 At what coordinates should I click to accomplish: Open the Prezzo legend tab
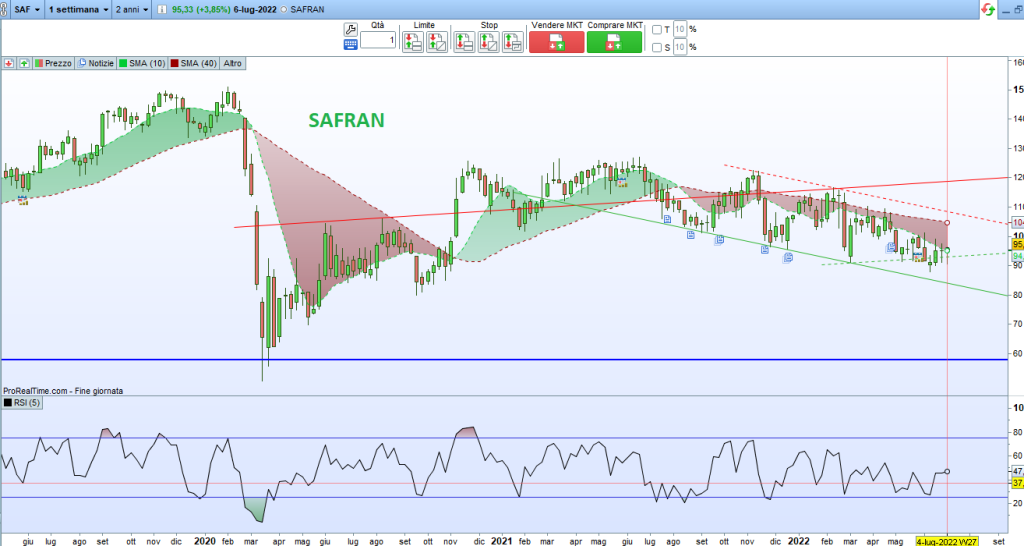click(53, 63)
